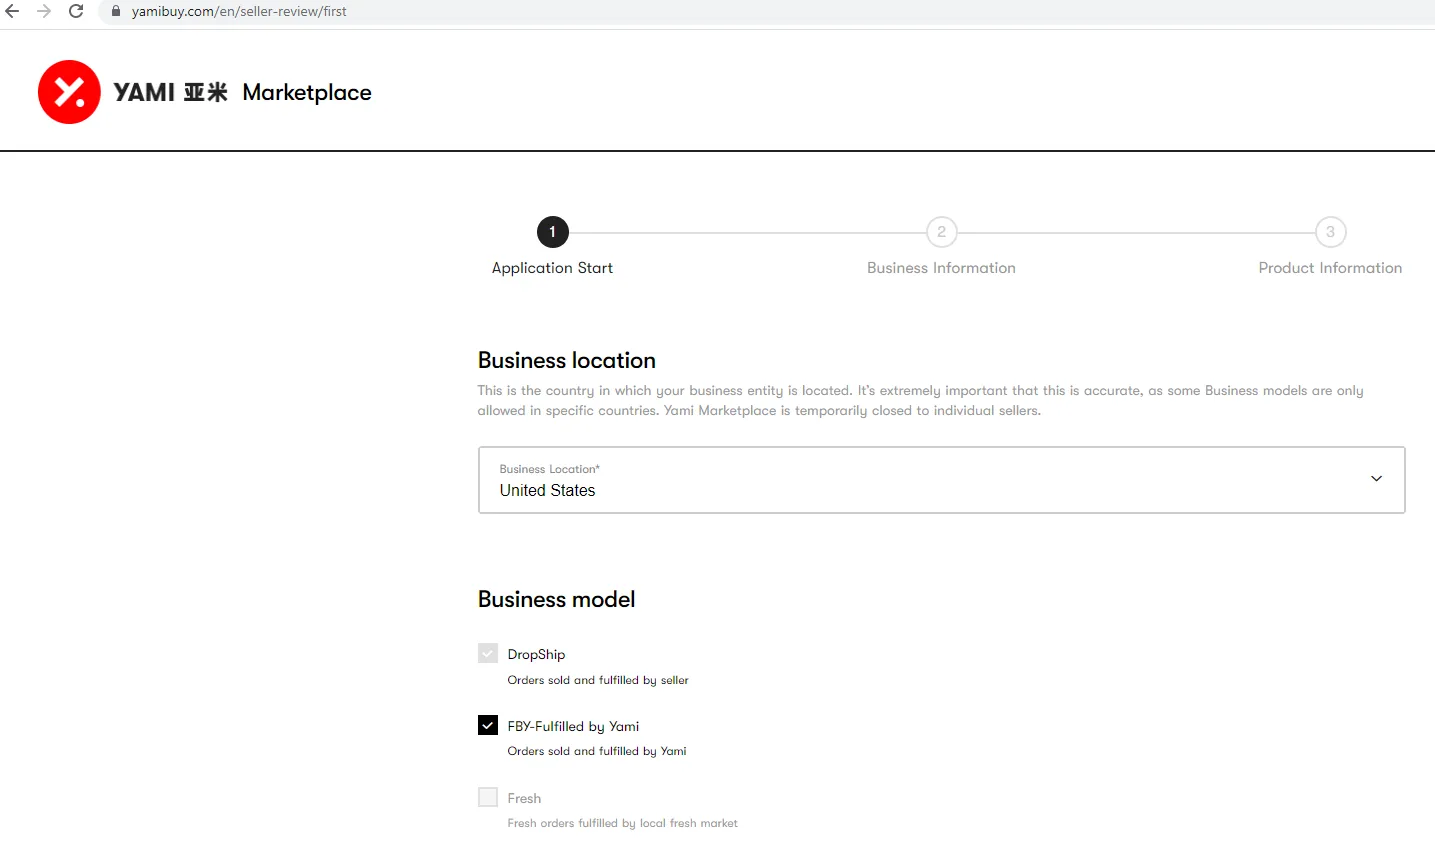Click the DropShip option label
The width and height of the screenshot is (1435, 868).
point(536,654)
